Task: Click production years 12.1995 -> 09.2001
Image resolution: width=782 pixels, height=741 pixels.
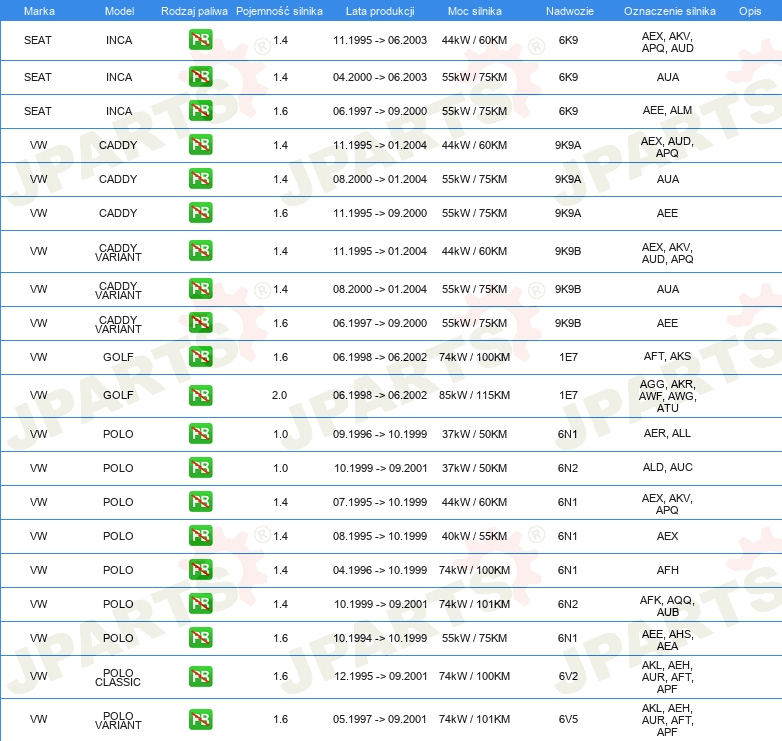Action: click(x=381, y=676)
